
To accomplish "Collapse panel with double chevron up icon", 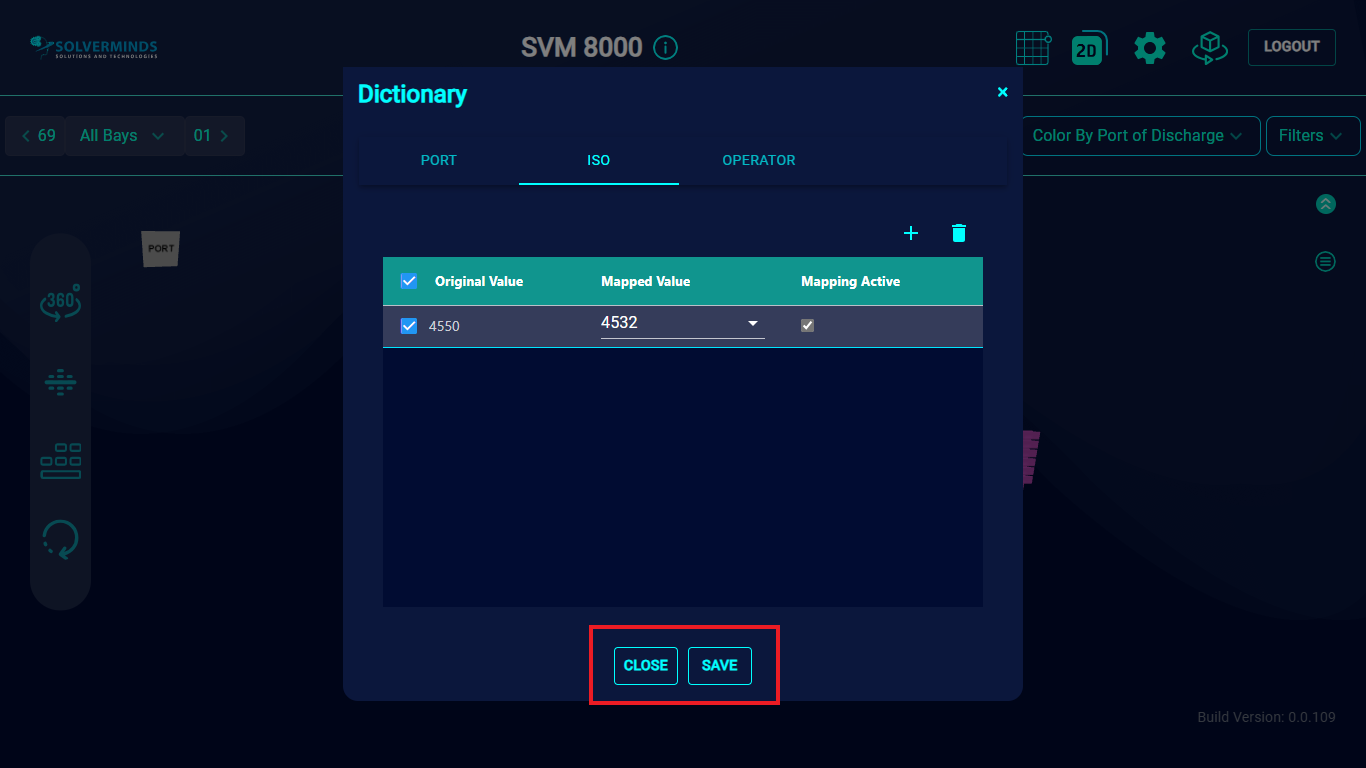I will click(1325, 204).
